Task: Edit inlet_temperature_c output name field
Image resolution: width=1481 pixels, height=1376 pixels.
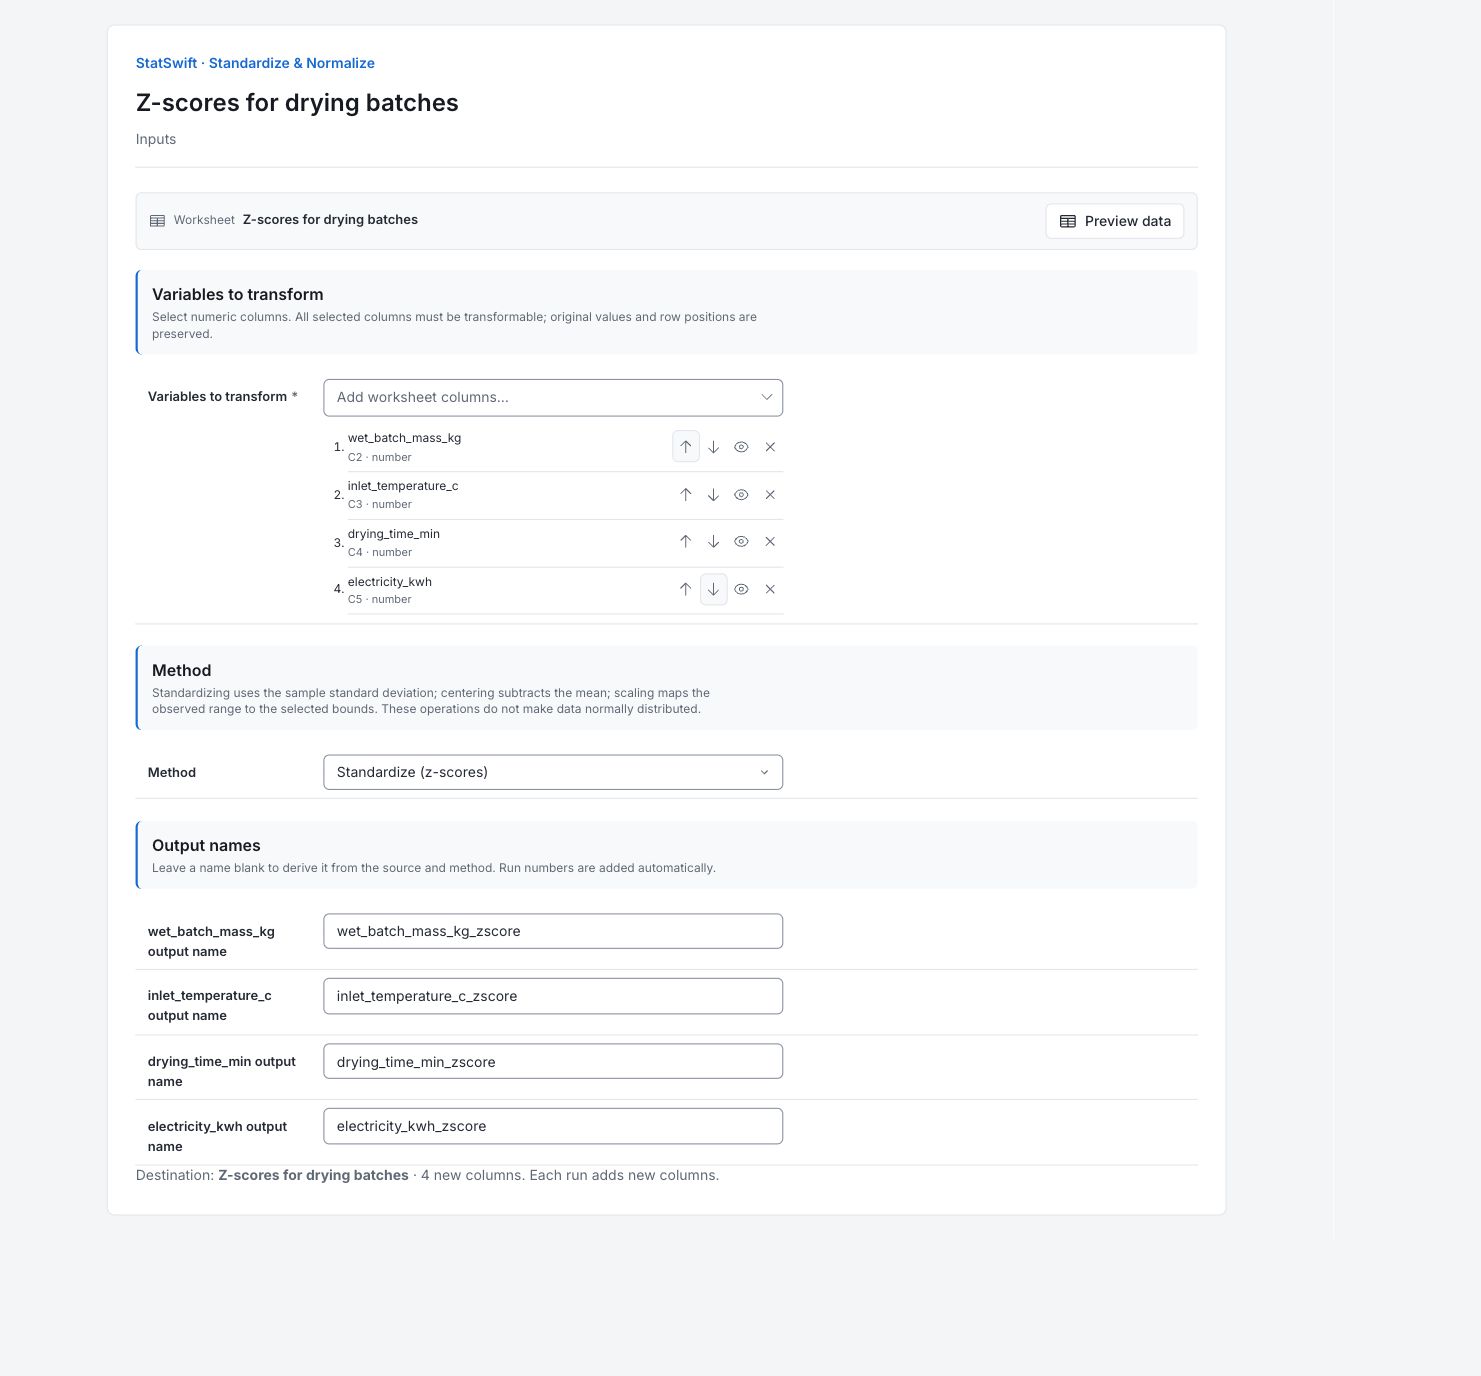Action: (553, 996)
